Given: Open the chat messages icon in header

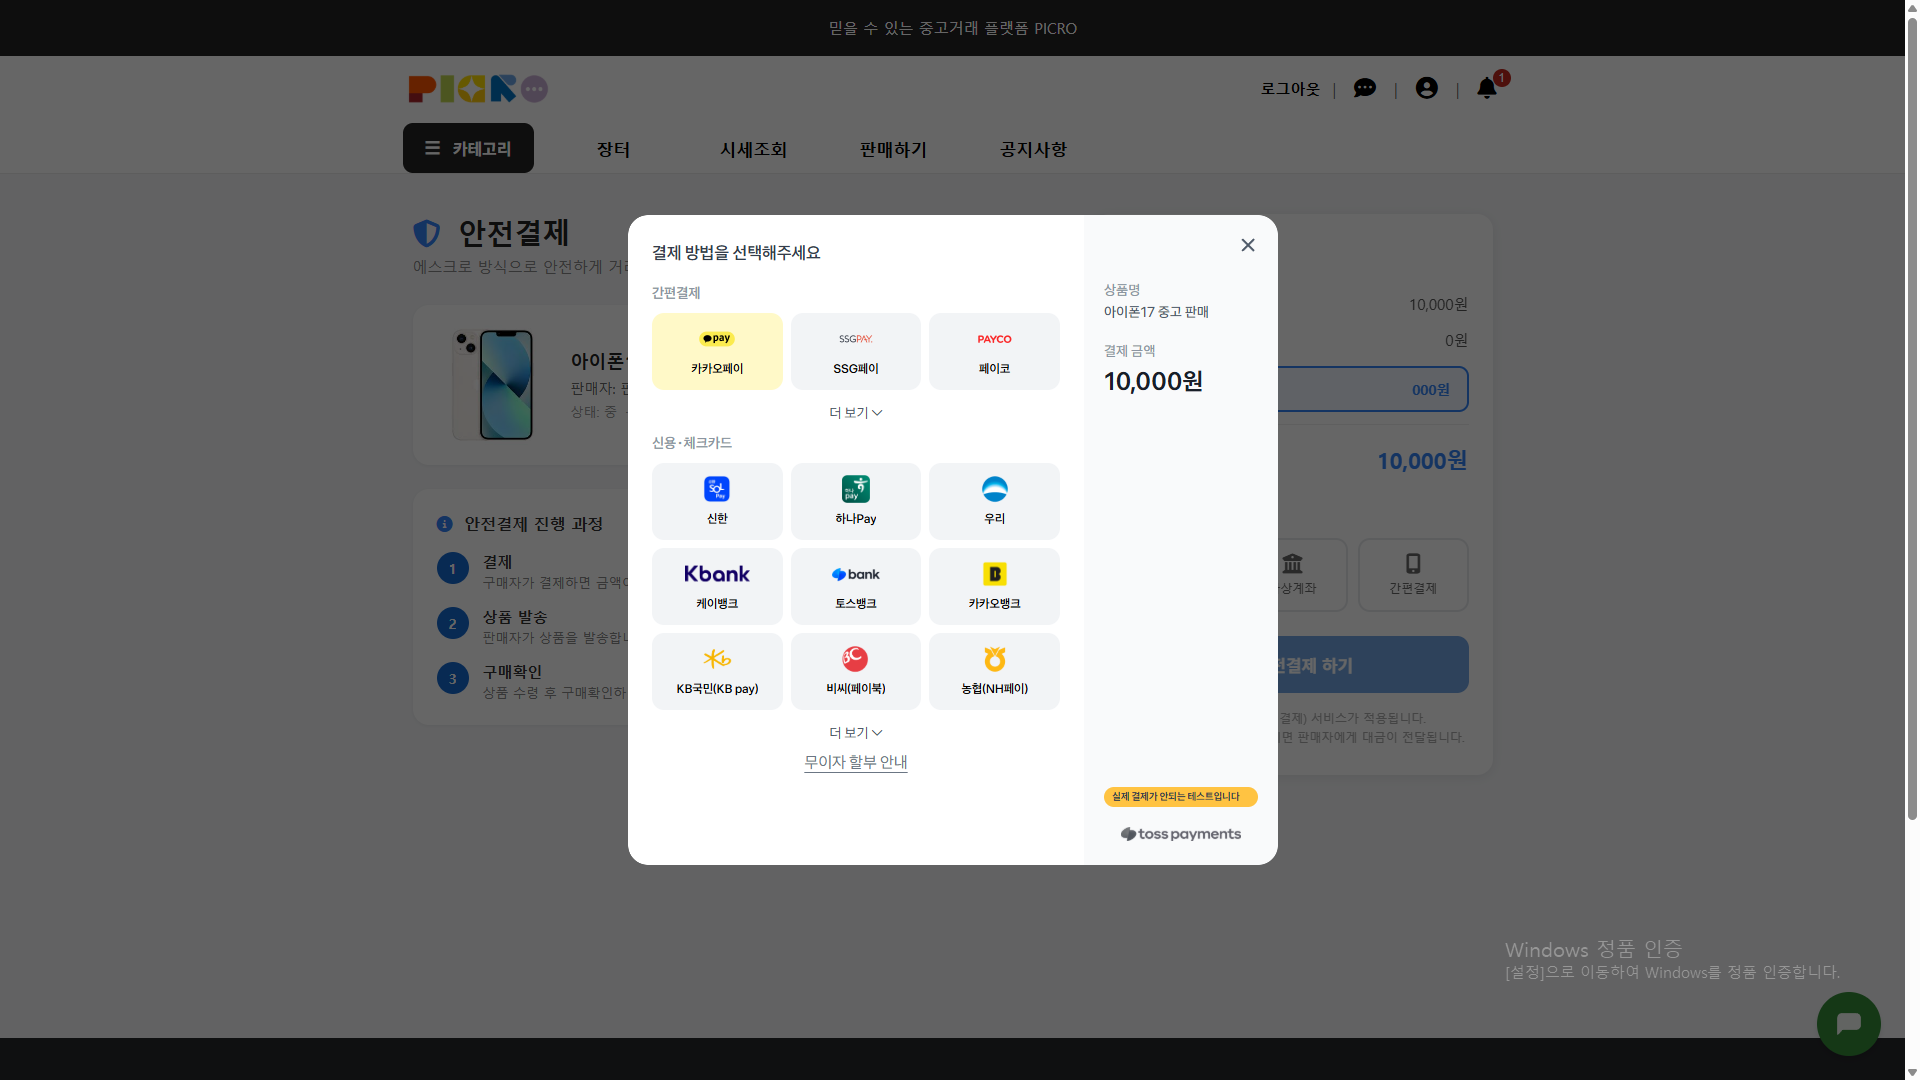Looking at the screenshot, I should [x=1364, y=89].
